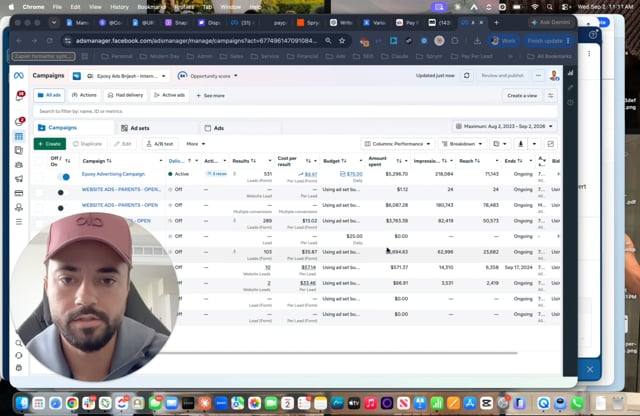The width and height of the screenshot is (640, 416).
Task: Open the More dropdown in table toolbar
Action: click(x=196, y=144)
